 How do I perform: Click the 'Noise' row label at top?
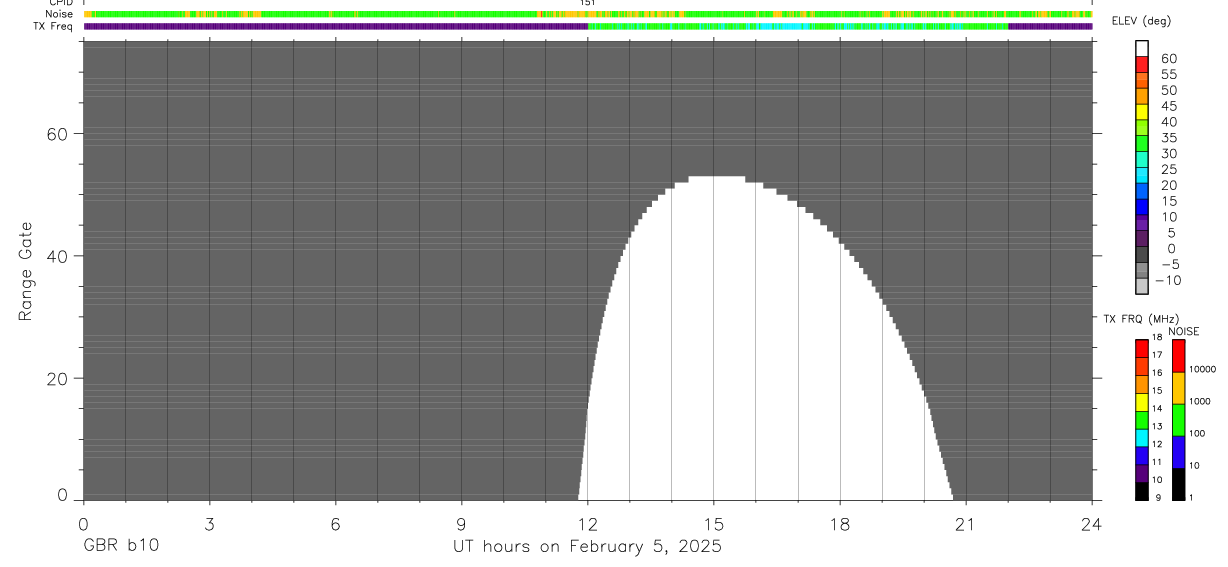tap(59, 14)
